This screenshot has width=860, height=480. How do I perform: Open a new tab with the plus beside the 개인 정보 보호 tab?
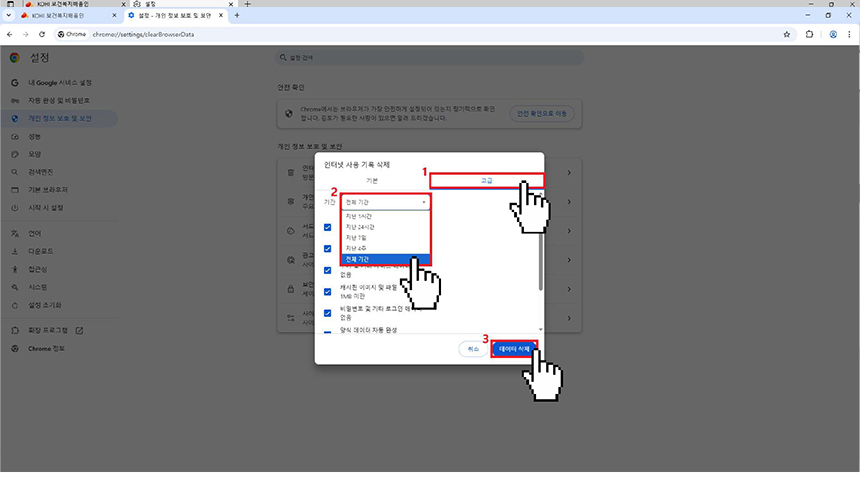tap(237, 15)
